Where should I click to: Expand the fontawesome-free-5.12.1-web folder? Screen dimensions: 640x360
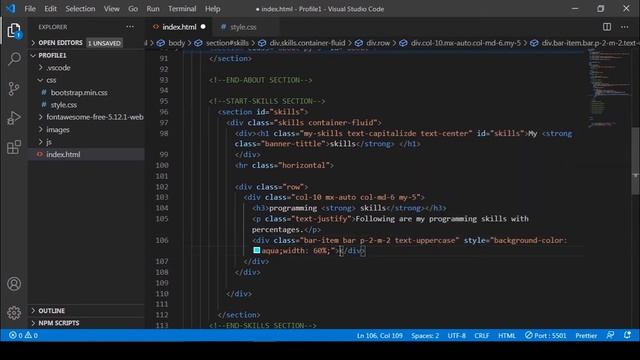tap(95, 117)
